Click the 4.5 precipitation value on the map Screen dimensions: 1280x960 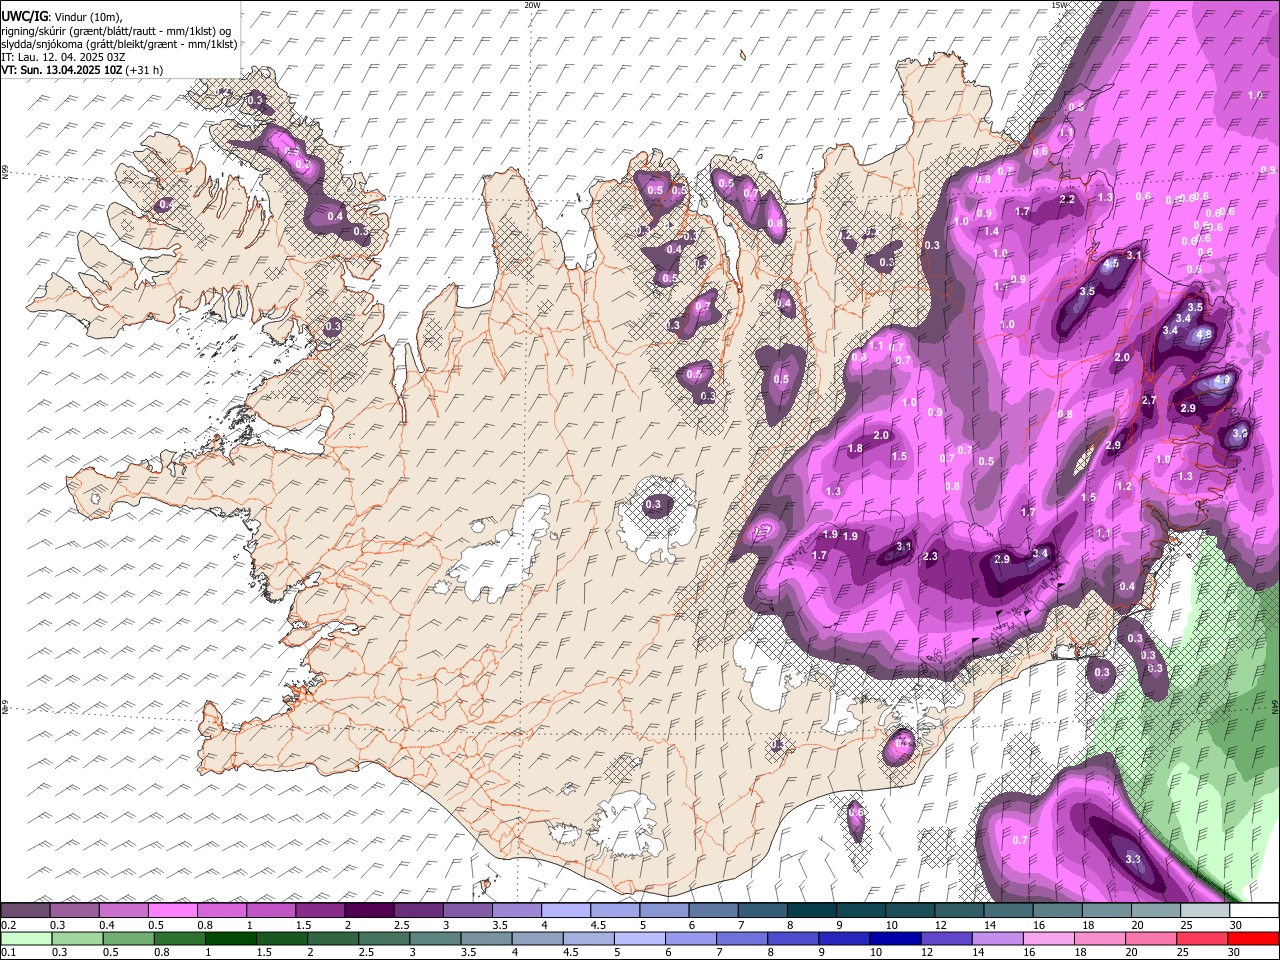pos(1111,265)
